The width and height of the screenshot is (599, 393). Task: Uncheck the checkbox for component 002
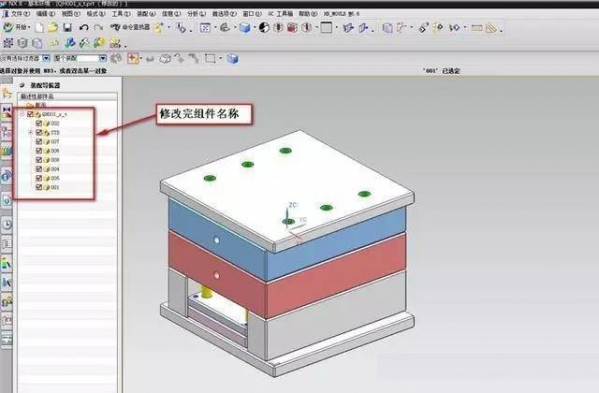[x=39, y=123]
